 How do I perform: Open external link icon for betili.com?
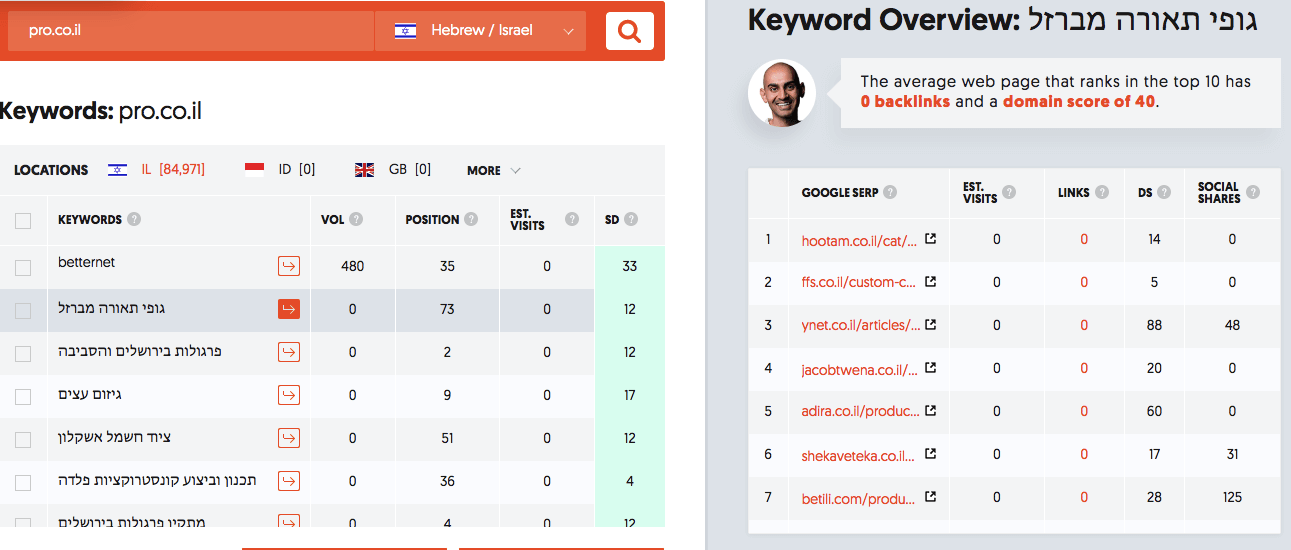point(930,497)
